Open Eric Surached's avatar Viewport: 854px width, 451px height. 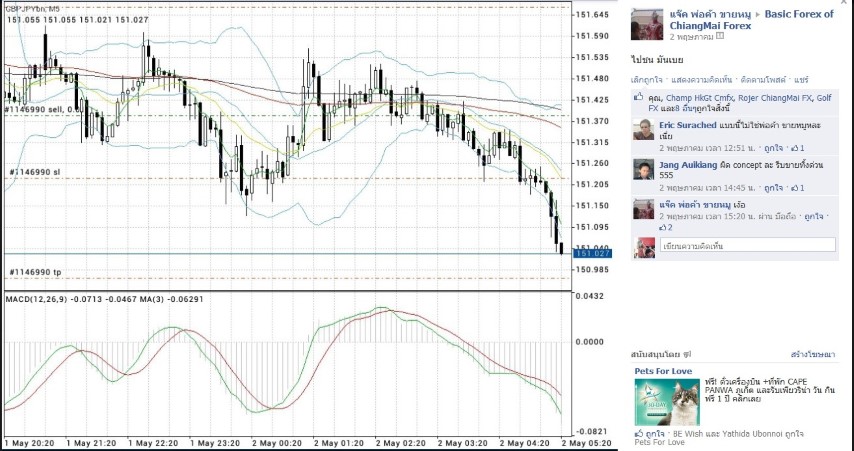point(643,130)
